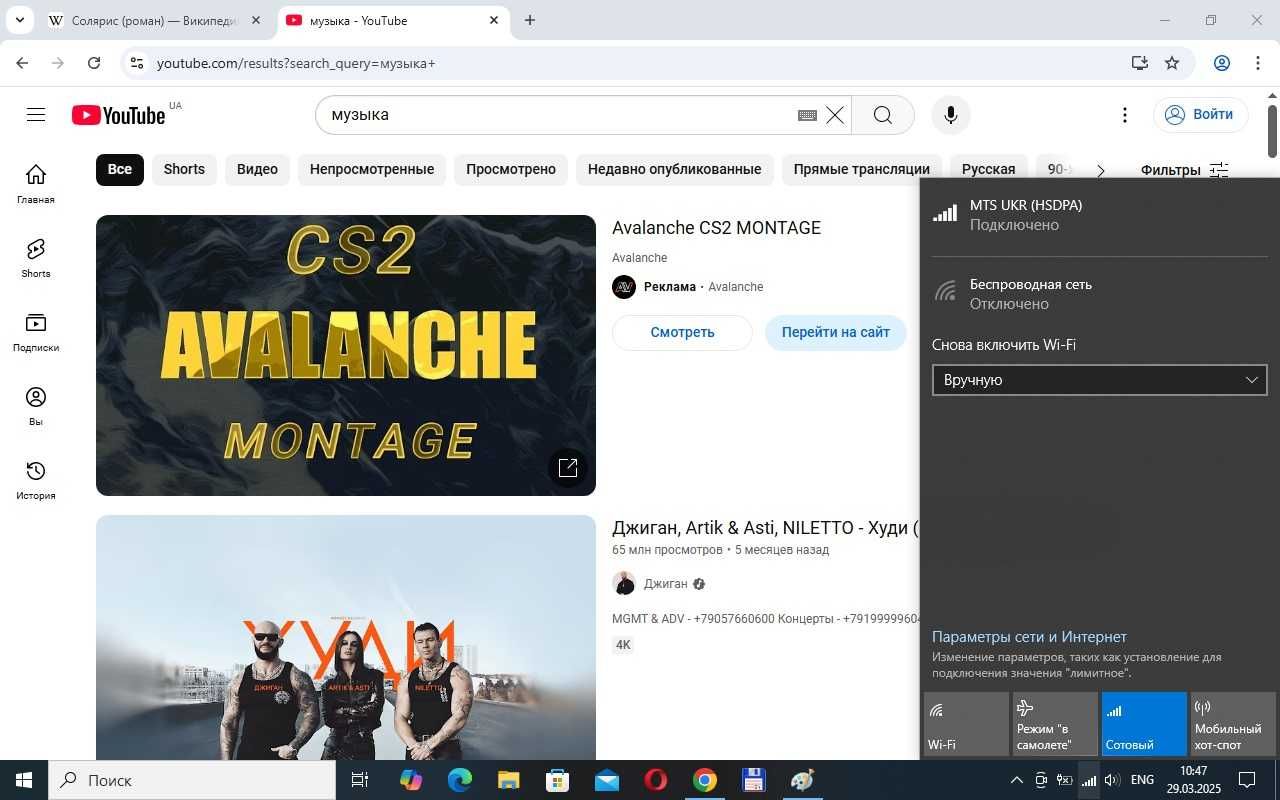Screen dimensions: 1280x800
Task: Bookmark this page with the star
Action: tap(1172, 63)
